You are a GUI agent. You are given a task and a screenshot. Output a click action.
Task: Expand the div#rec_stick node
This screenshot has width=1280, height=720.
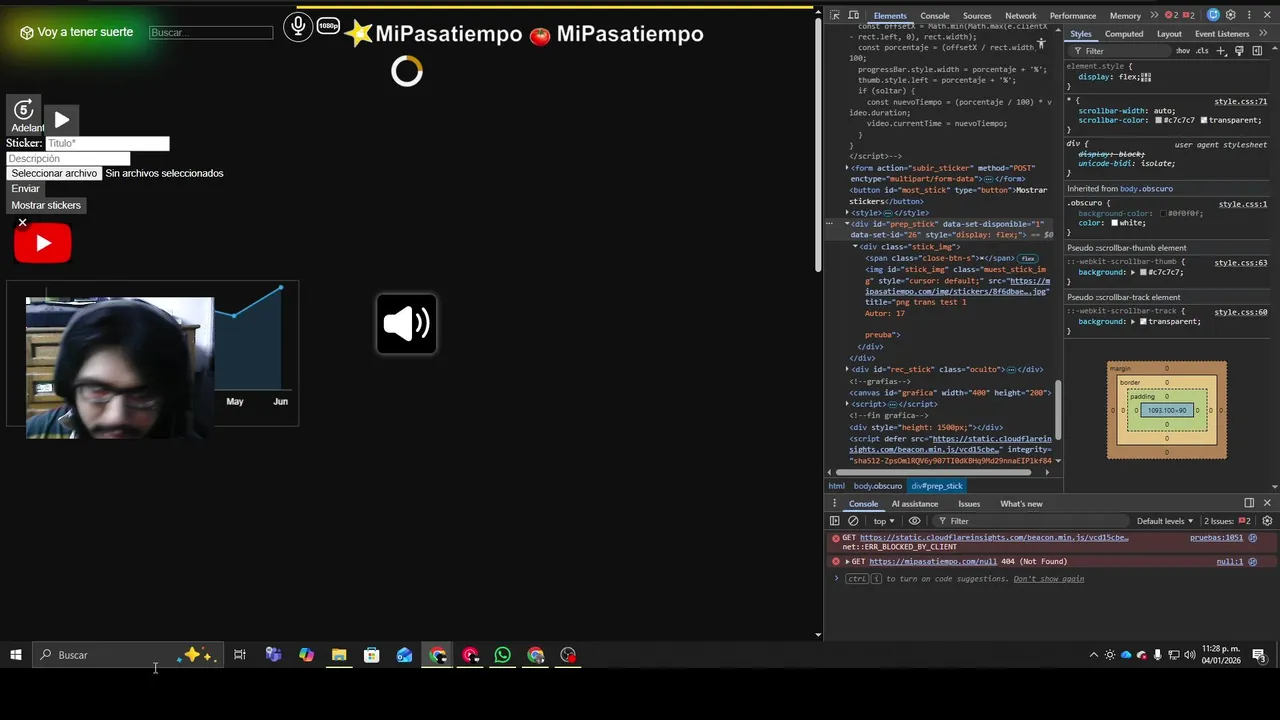click(x=847, y=369)
